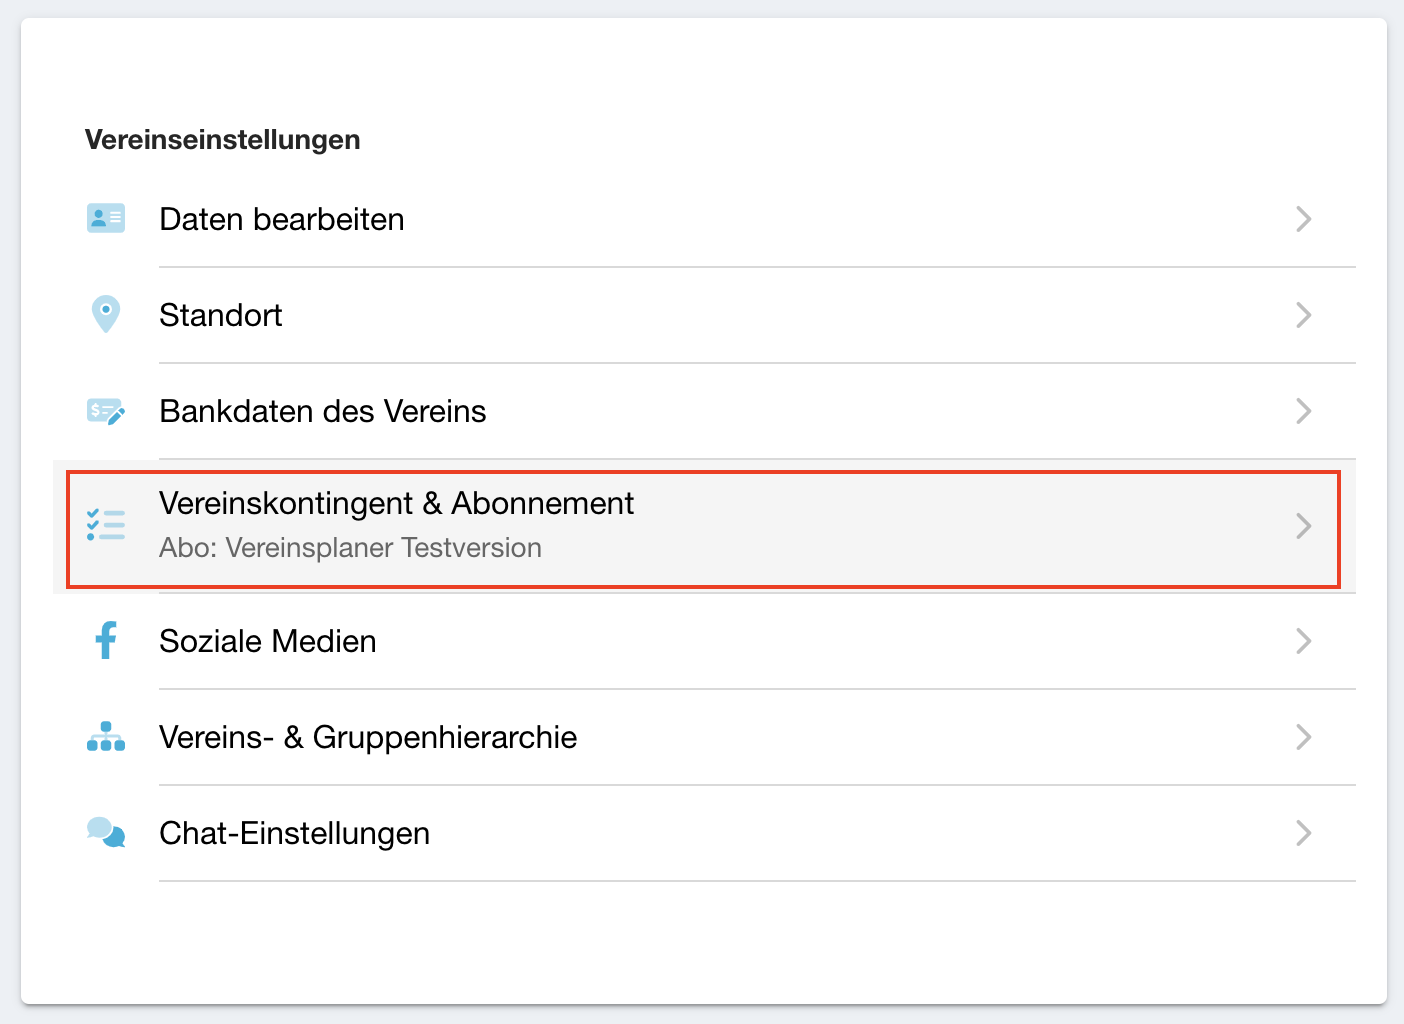
Task: Click the map pin icon for Standort
Action: tap(106, 314)
